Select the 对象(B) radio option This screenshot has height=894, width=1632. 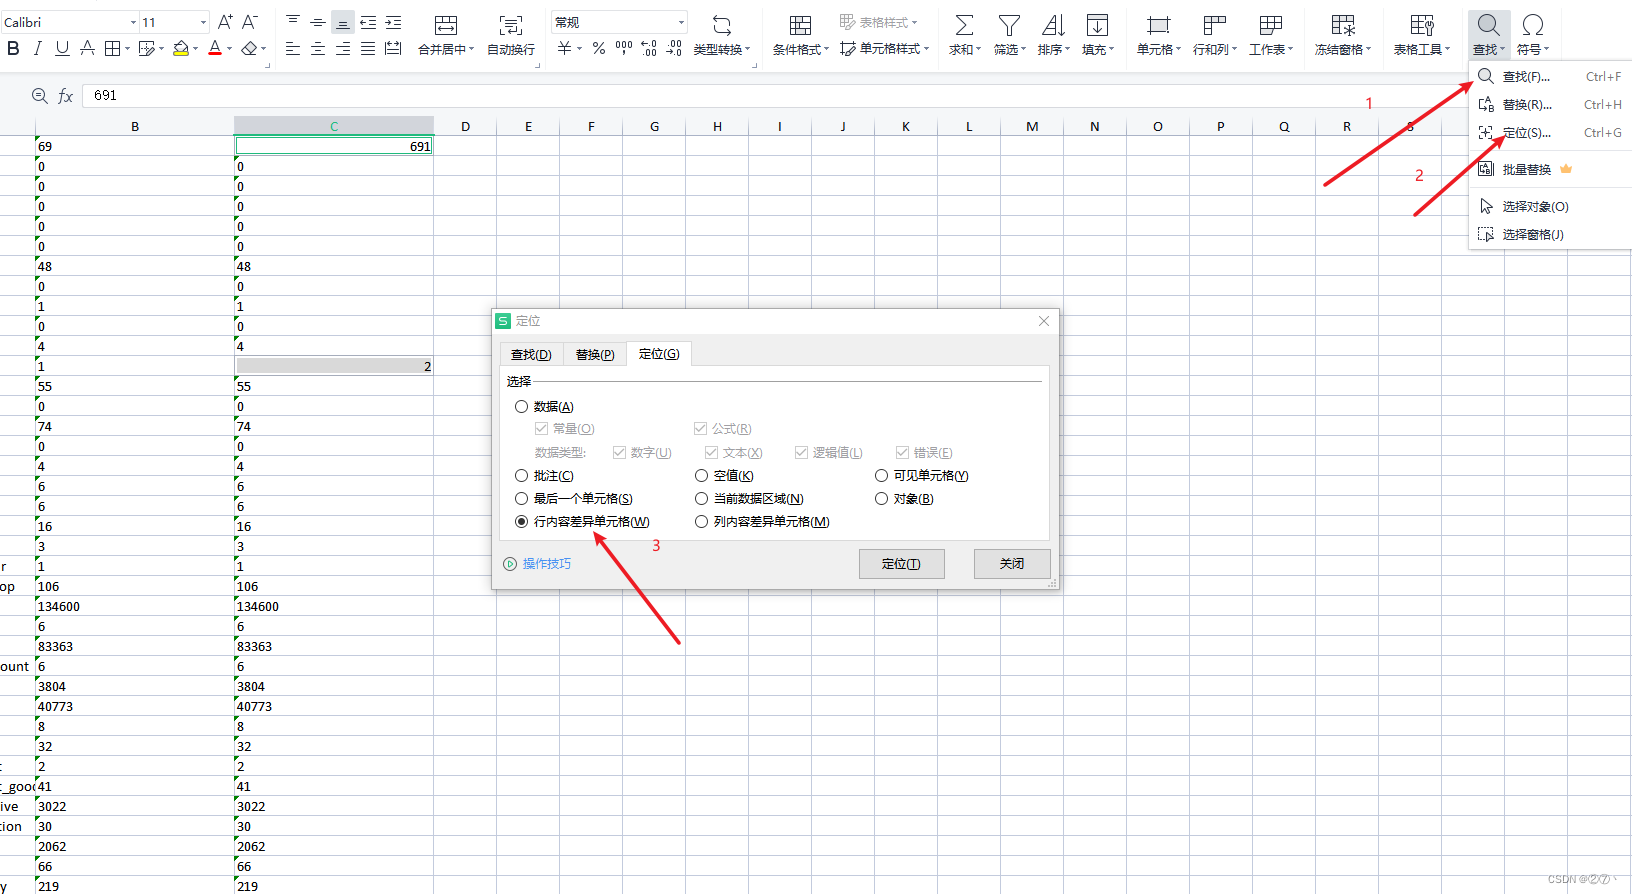tap(881, 498)
